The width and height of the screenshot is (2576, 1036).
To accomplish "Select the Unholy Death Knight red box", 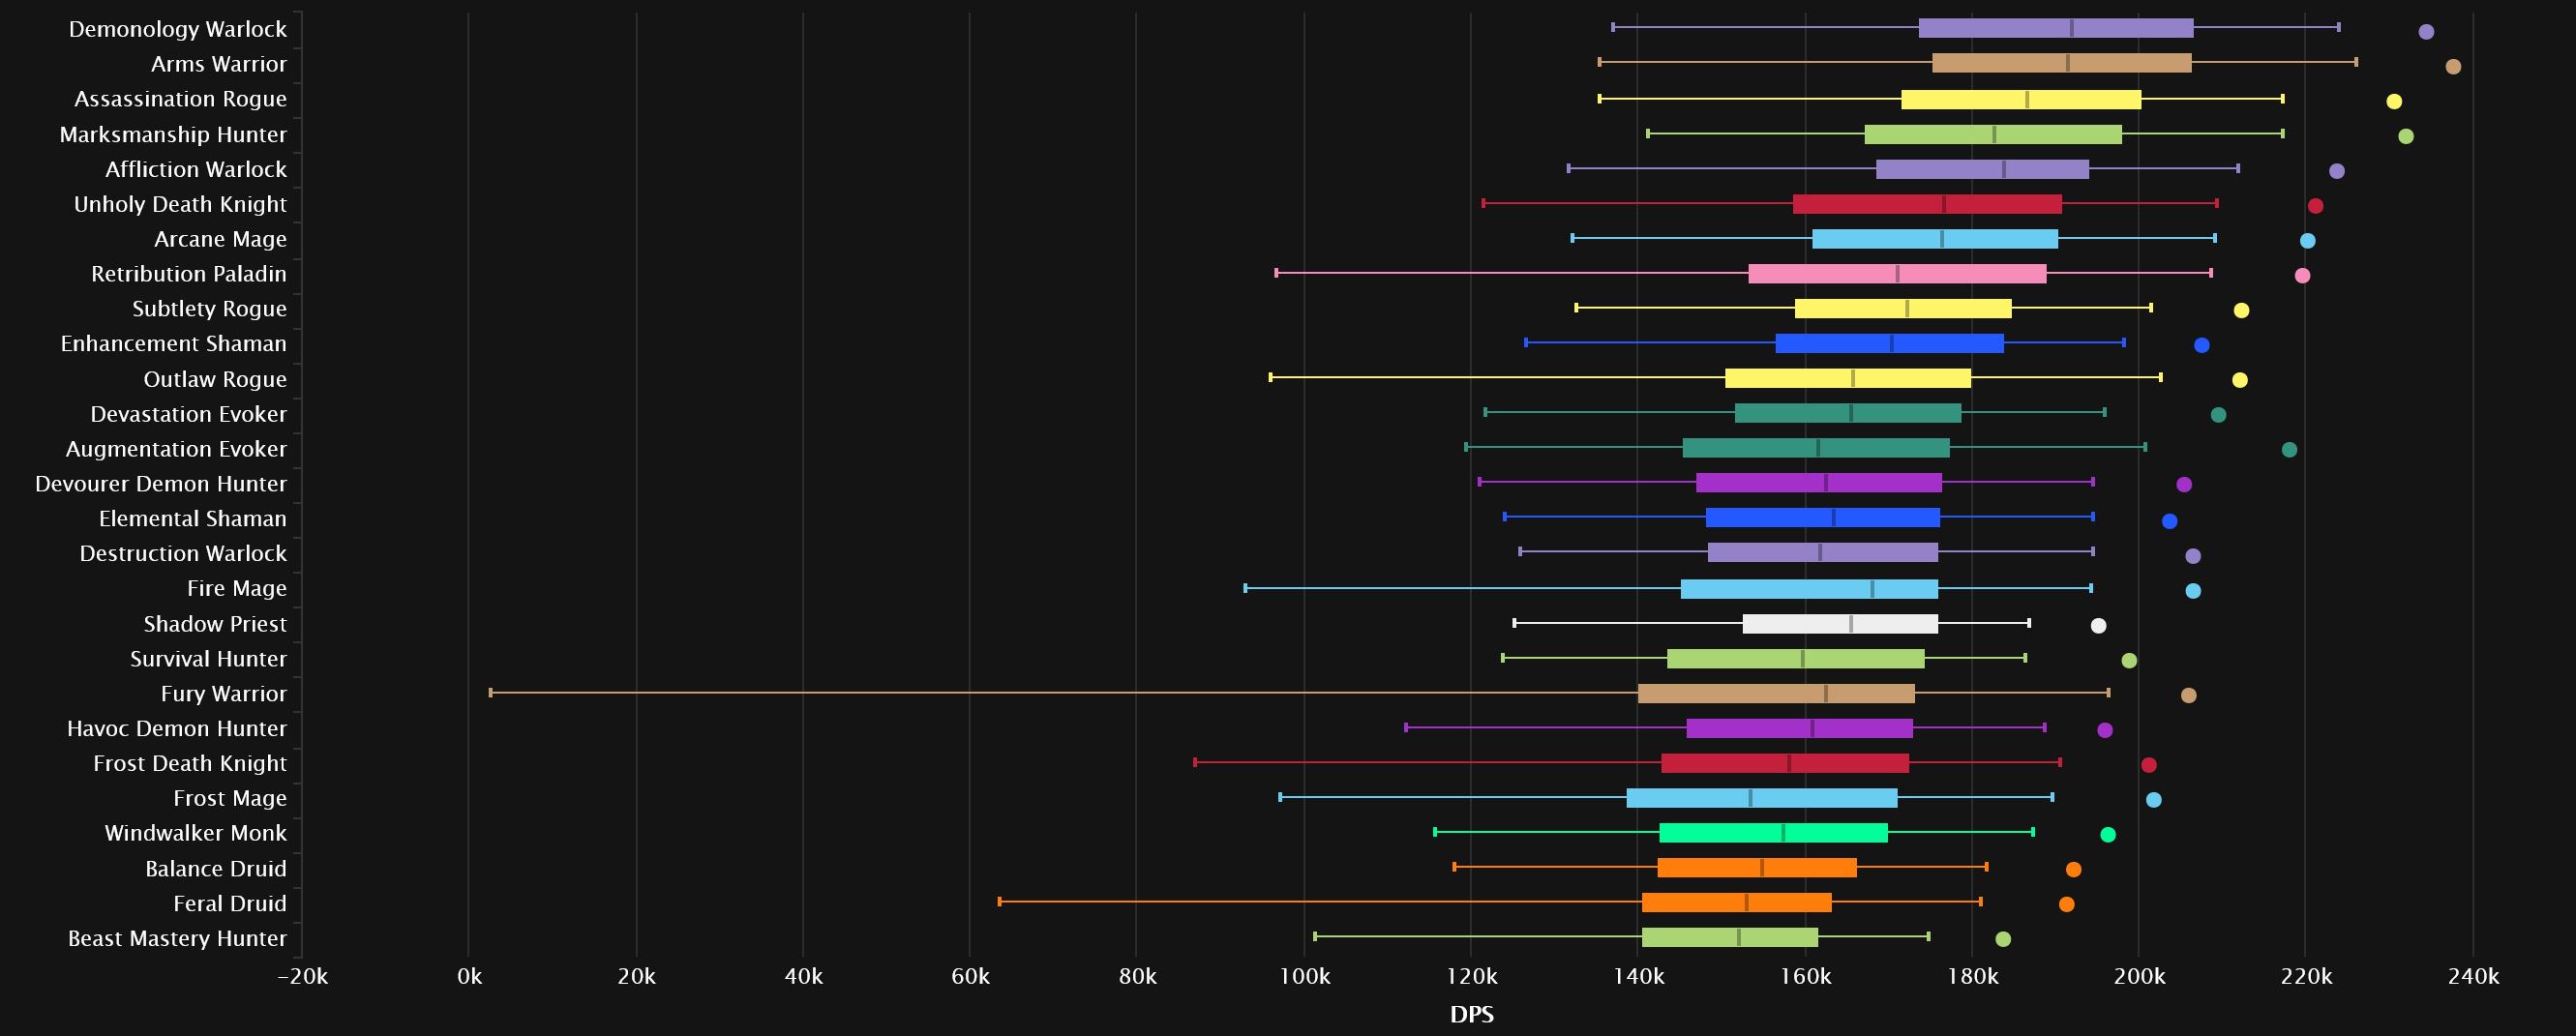I will pyautogui.click(x=1928, y=204).
